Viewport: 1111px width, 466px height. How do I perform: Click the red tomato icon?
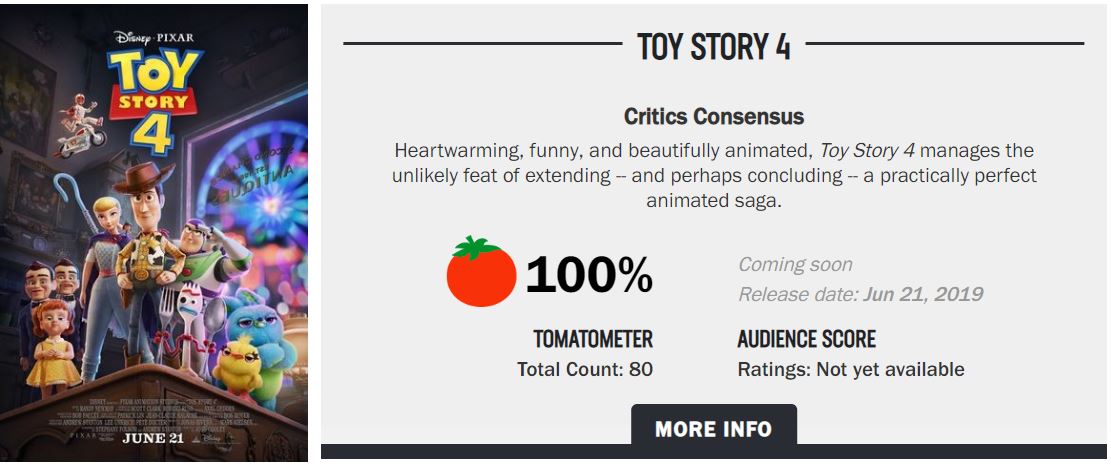(x=481, y=271)
